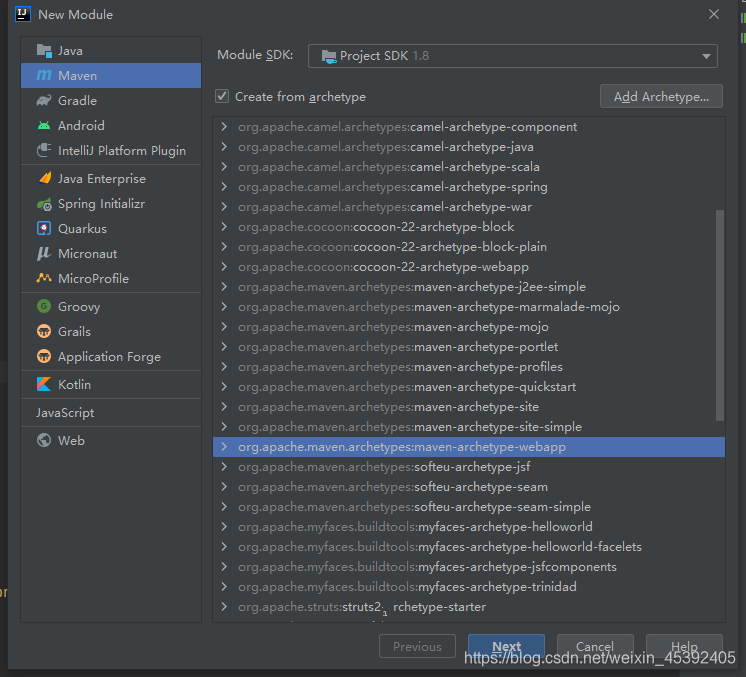Click the Cancel button
The height and width of the screenshot is (677, 746).
(595, 646)
